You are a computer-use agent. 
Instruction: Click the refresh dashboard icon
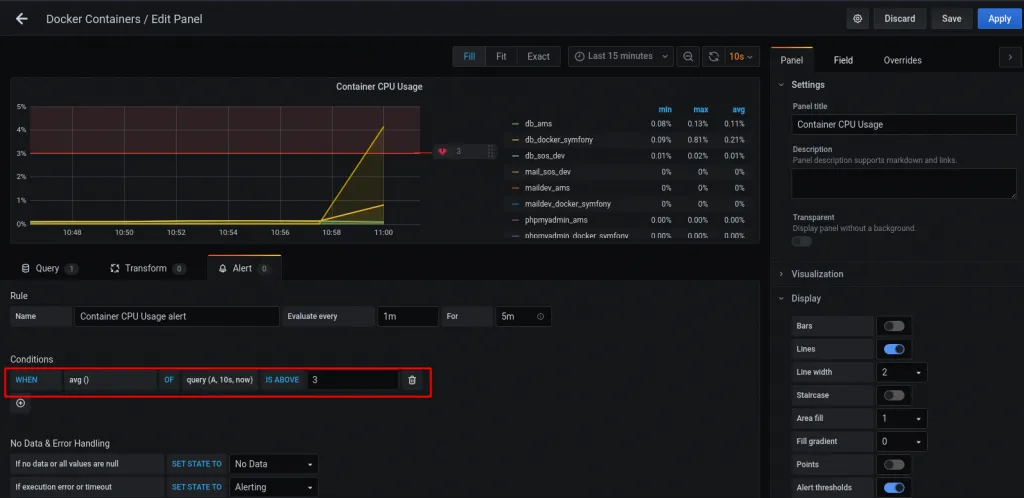713,56
